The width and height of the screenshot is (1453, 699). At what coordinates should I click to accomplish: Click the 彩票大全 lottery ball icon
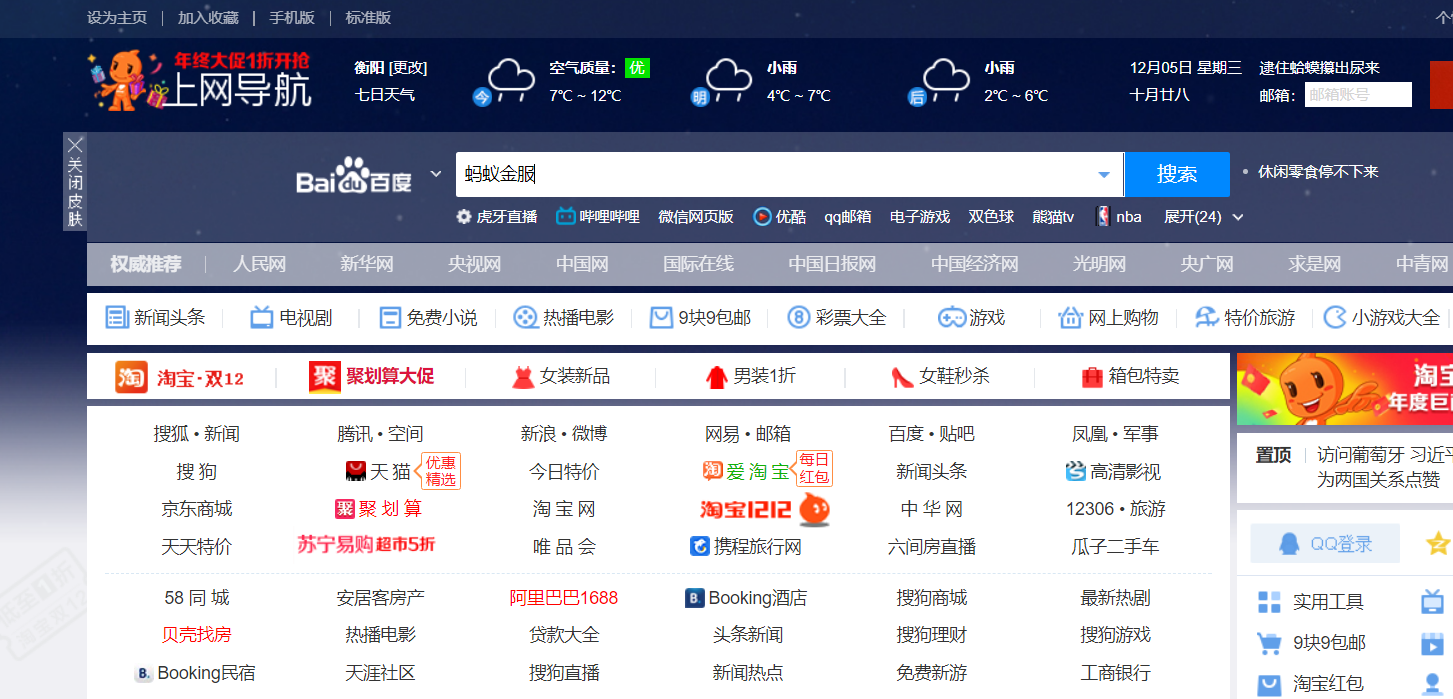pyautogui.click(x=799, y=318)
